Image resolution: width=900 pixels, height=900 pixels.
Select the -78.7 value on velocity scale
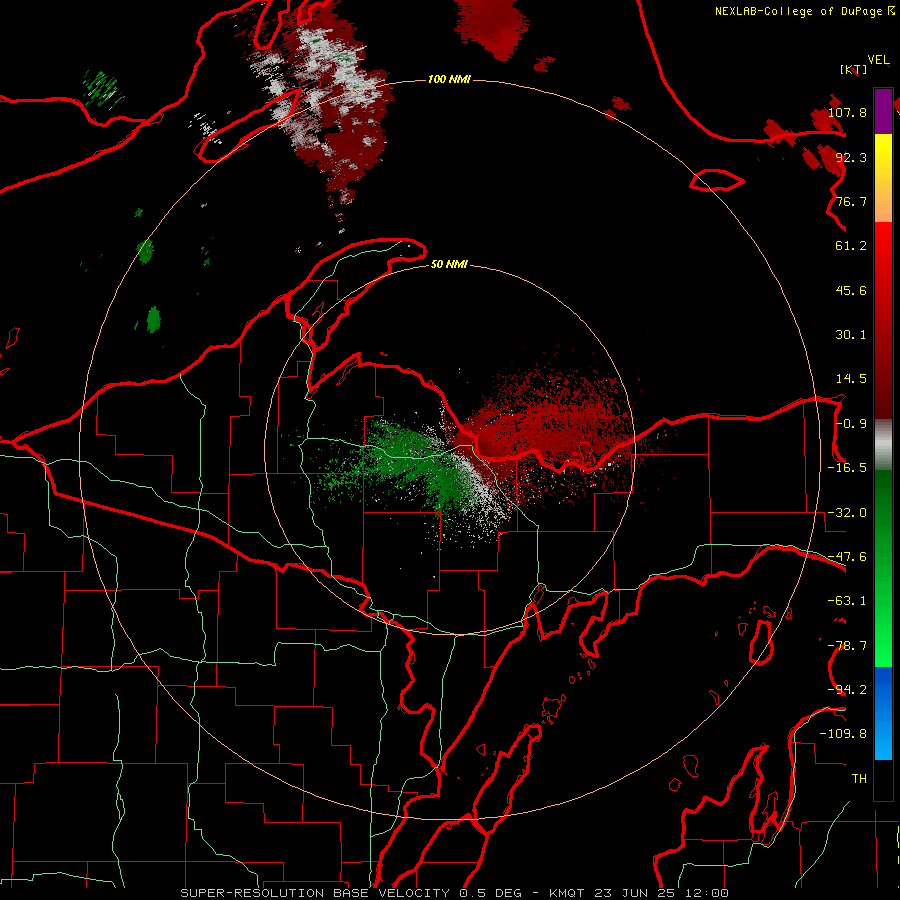(x=847, y=646)
